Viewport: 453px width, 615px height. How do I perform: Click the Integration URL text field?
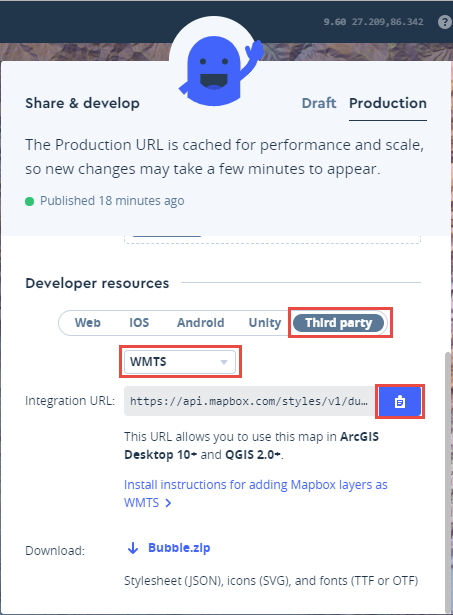tap(249, 401)
